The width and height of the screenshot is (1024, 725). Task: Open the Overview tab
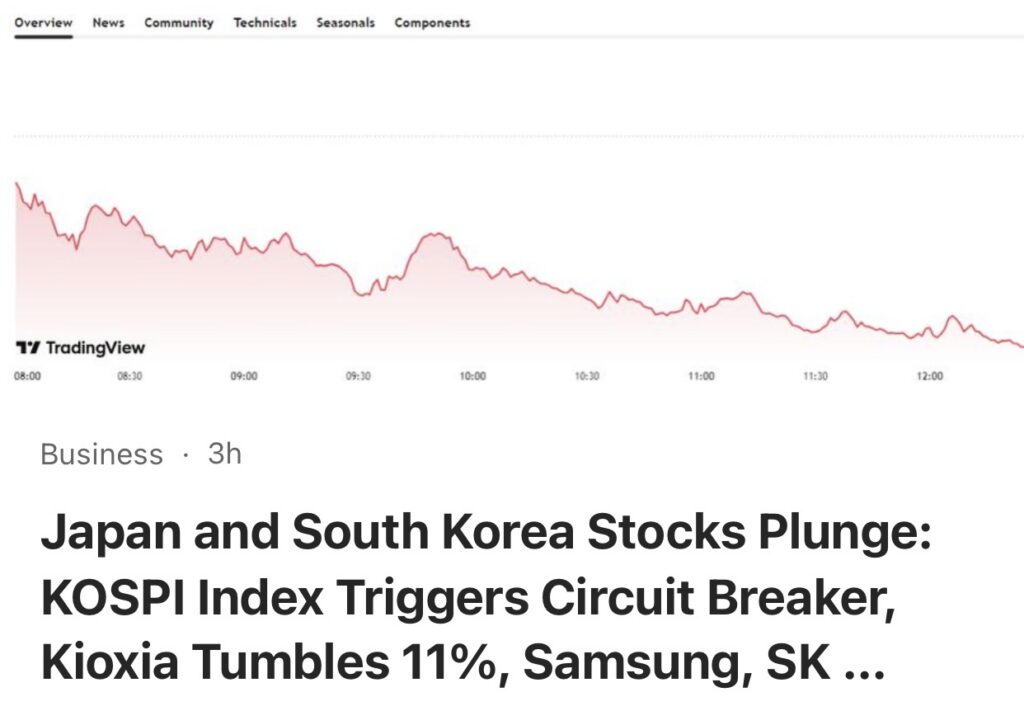pyautogui.click(x=43, y=23)
